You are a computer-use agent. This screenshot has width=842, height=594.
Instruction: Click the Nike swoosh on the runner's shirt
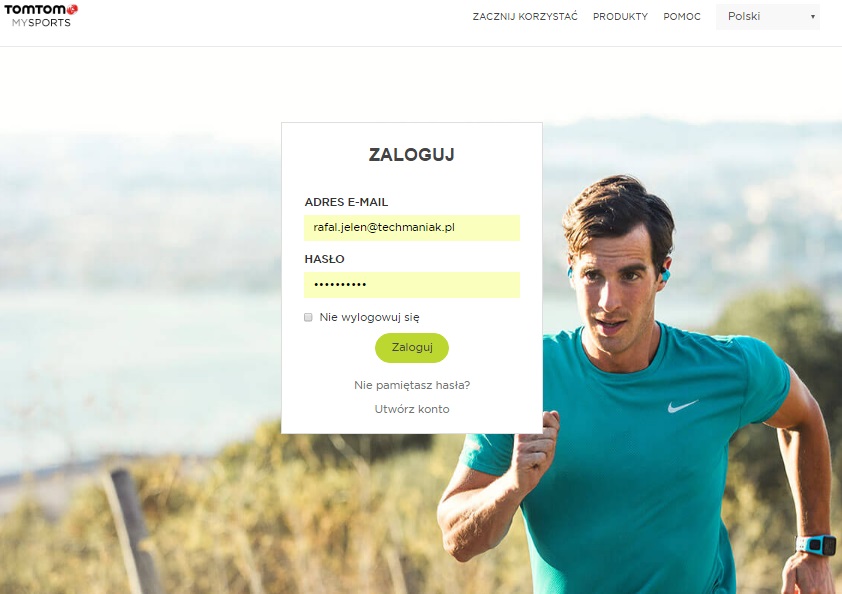(x=682, y=407)
